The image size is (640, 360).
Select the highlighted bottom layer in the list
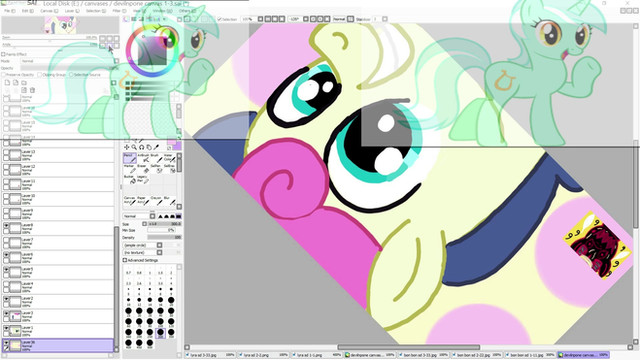point(58,345)
